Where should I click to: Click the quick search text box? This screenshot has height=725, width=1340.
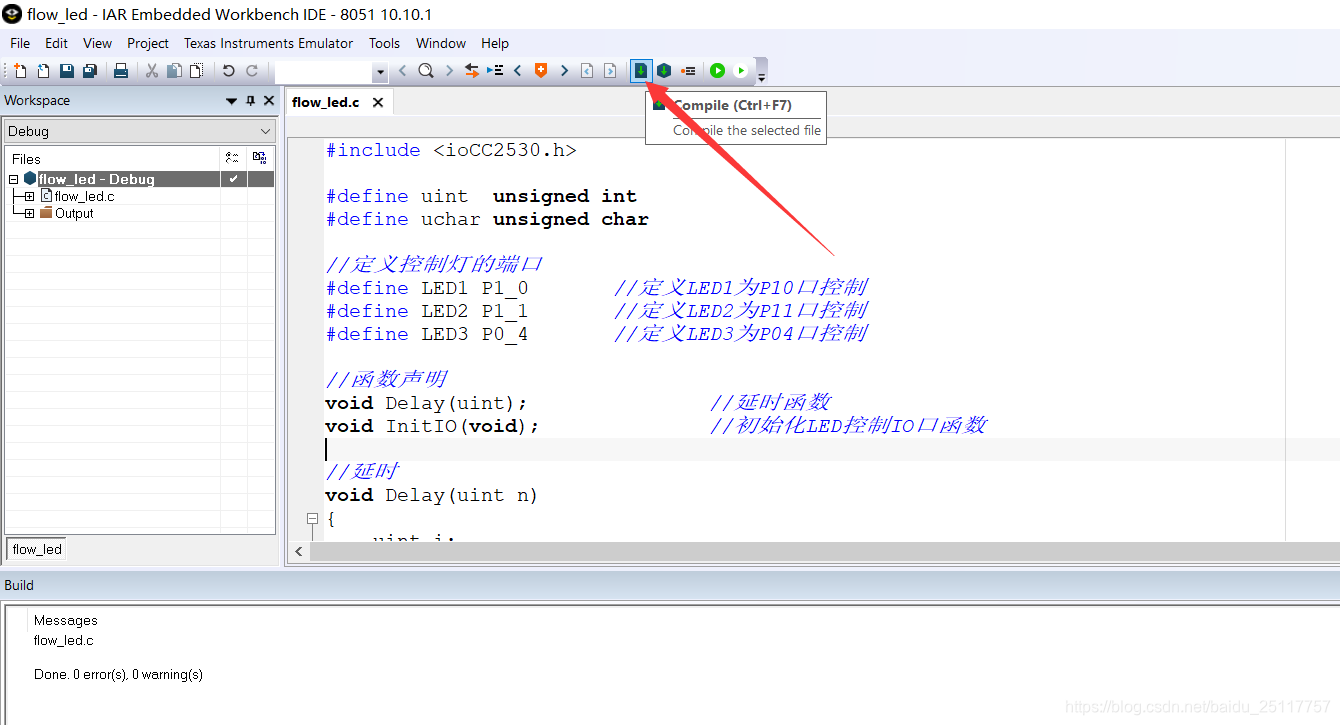[324, 72]
